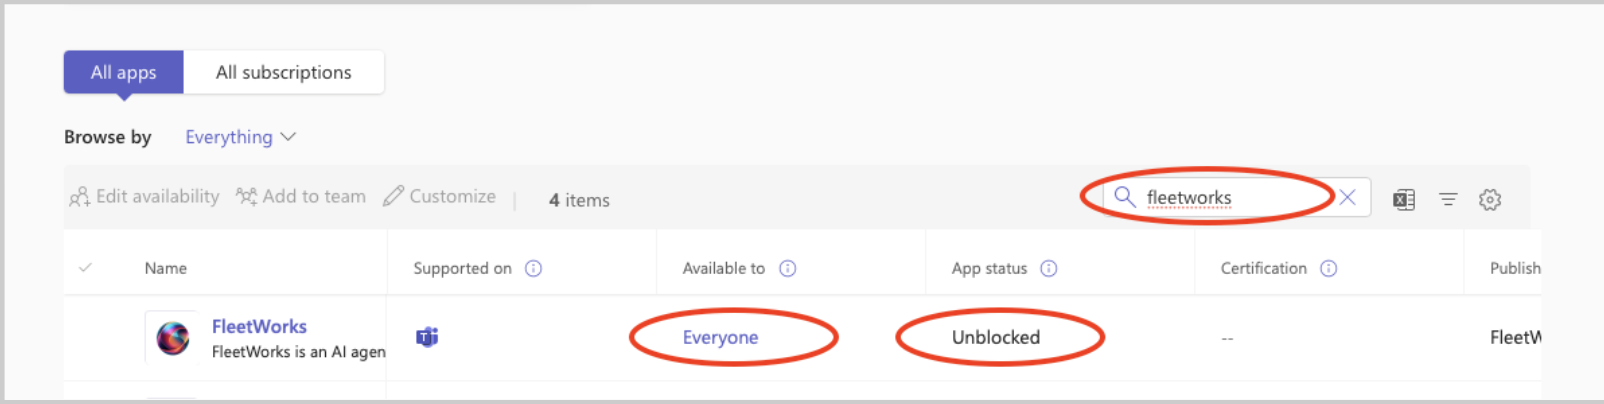The image size is (1604, 404).
Task: Switch to the All apps tab
Action: [124, 72]
